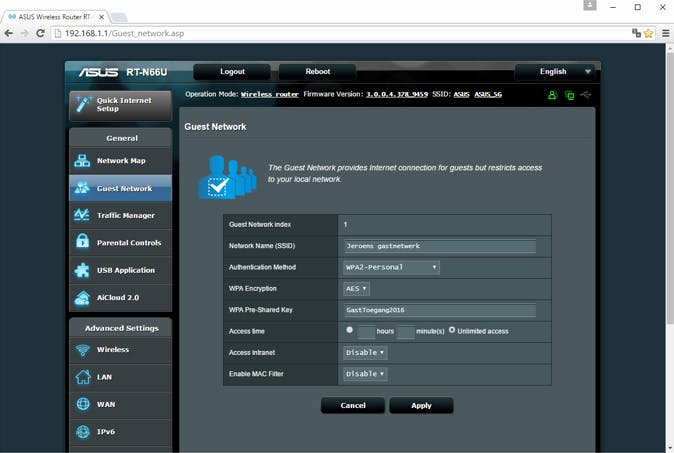674x453 pixels.
Task: Open Parental Controls padlock icon
Action: (x=82, y=242)
